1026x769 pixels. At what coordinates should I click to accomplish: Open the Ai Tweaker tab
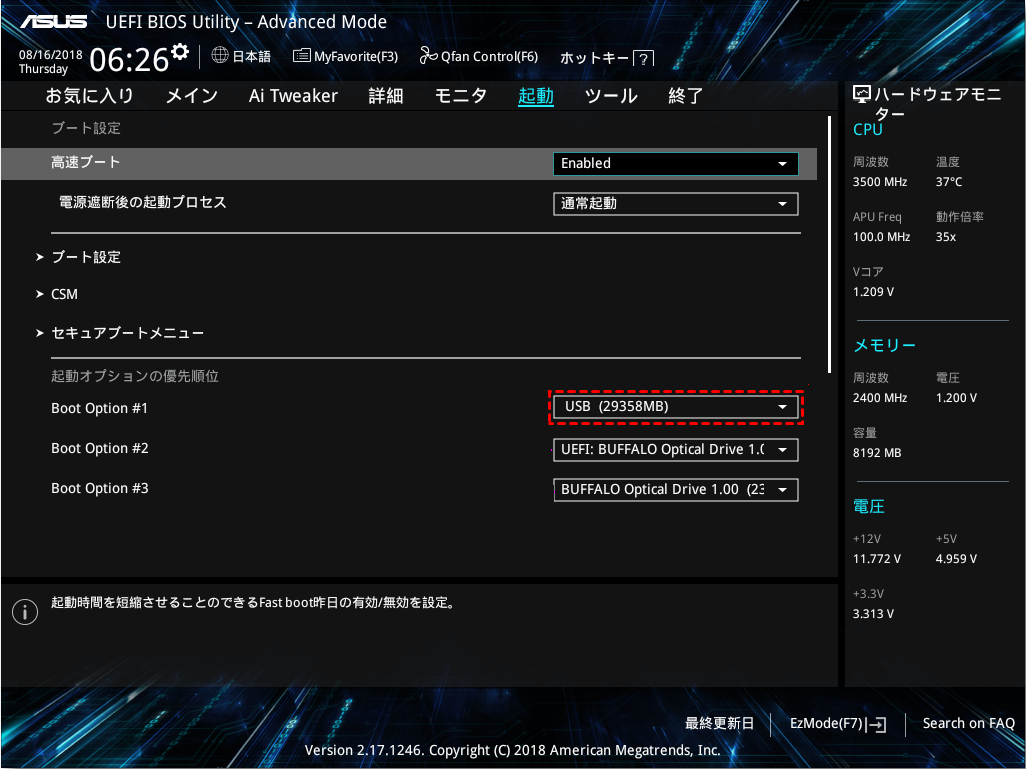point(293,96)
